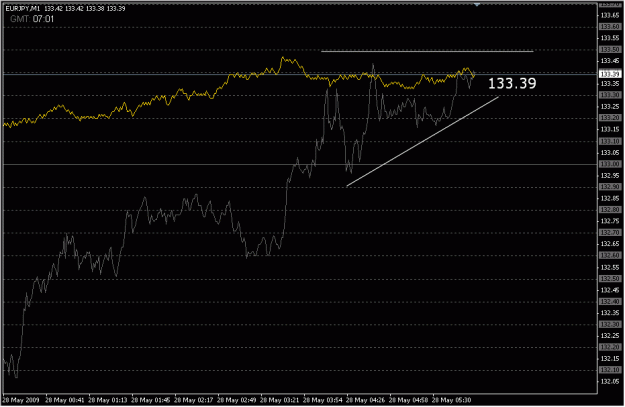Viewport: 625px width, 407px height.
Task: Click the 28 May 01:45 time label
Action: (x=151, y=400)
